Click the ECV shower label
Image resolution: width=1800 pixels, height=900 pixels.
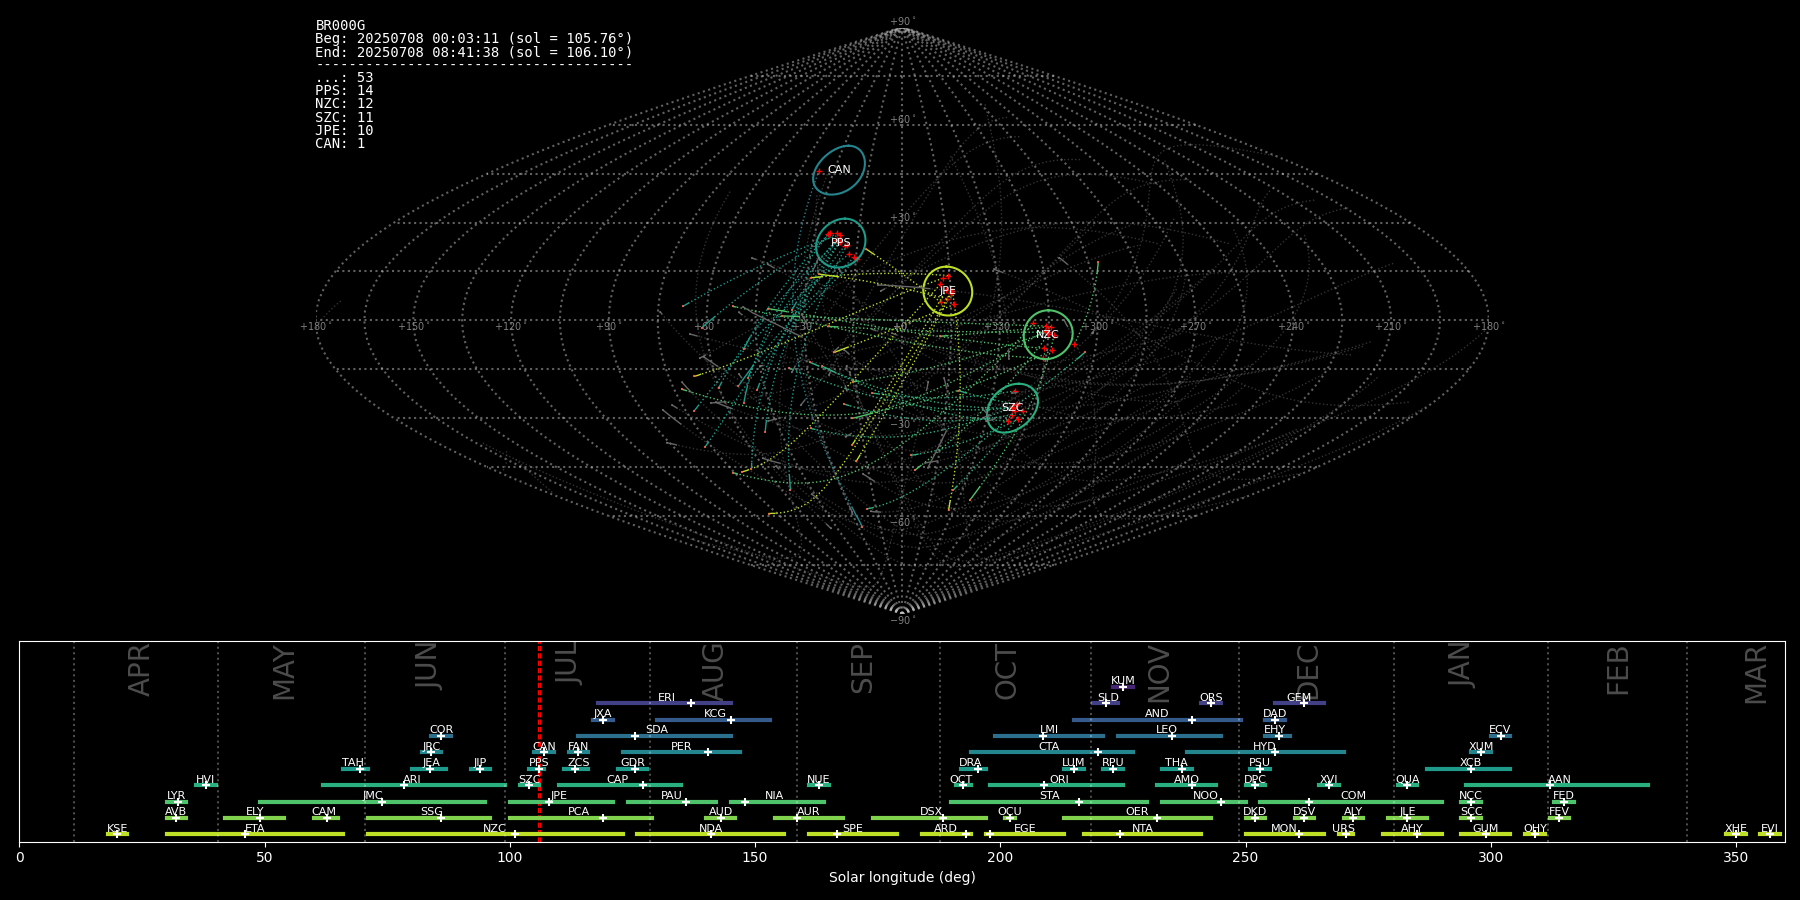tap(1499, 730)
